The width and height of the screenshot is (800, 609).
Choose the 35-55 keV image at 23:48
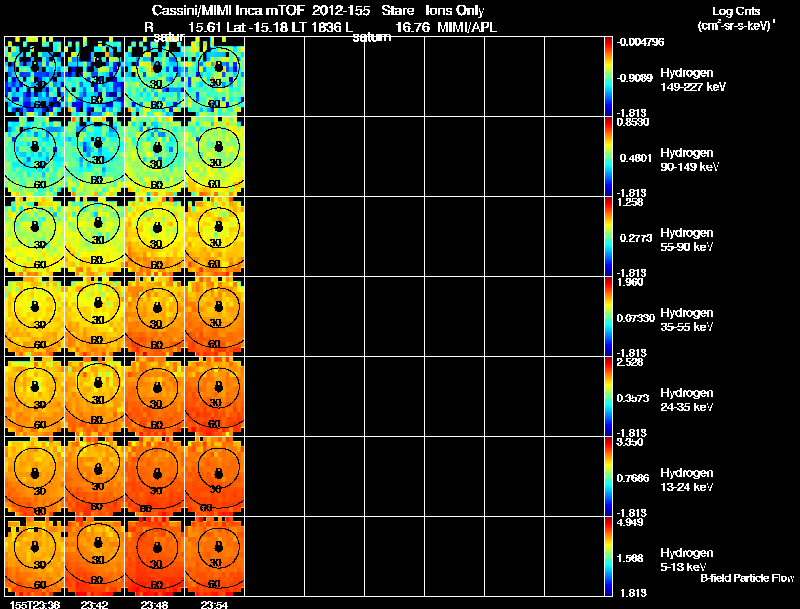click(155, 316)
